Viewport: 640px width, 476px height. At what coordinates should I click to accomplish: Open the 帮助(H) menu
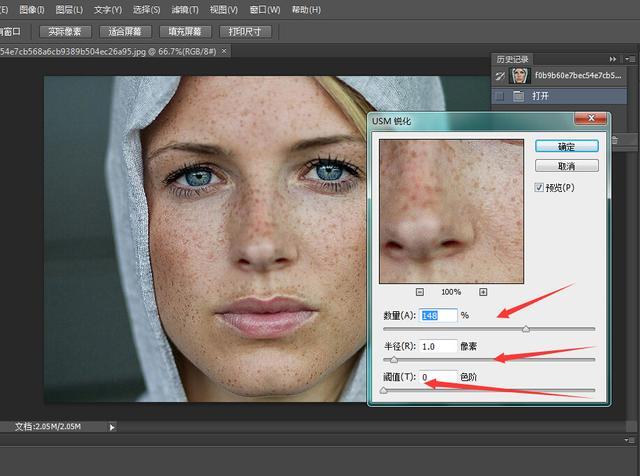(306, 9)
